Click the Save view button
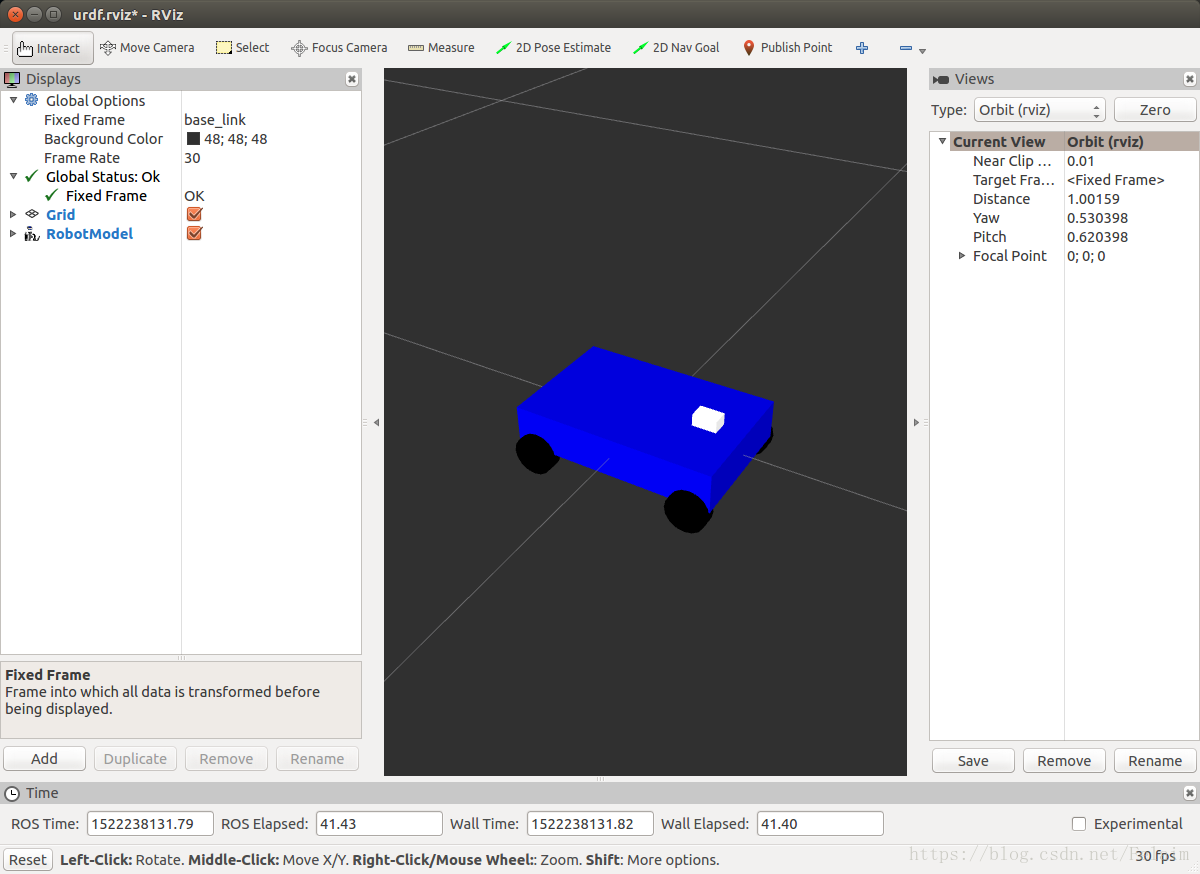The image size is (1200, 874). point(973,761)
